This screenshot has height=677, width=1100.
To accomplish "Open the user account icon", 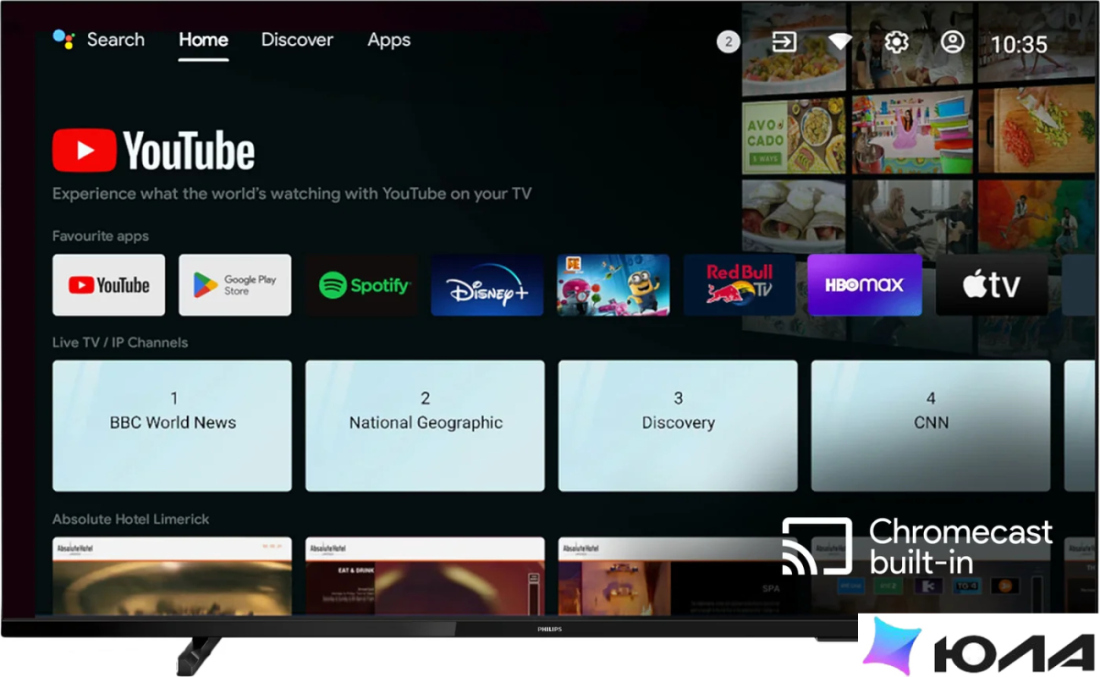I will pos(952,42).
